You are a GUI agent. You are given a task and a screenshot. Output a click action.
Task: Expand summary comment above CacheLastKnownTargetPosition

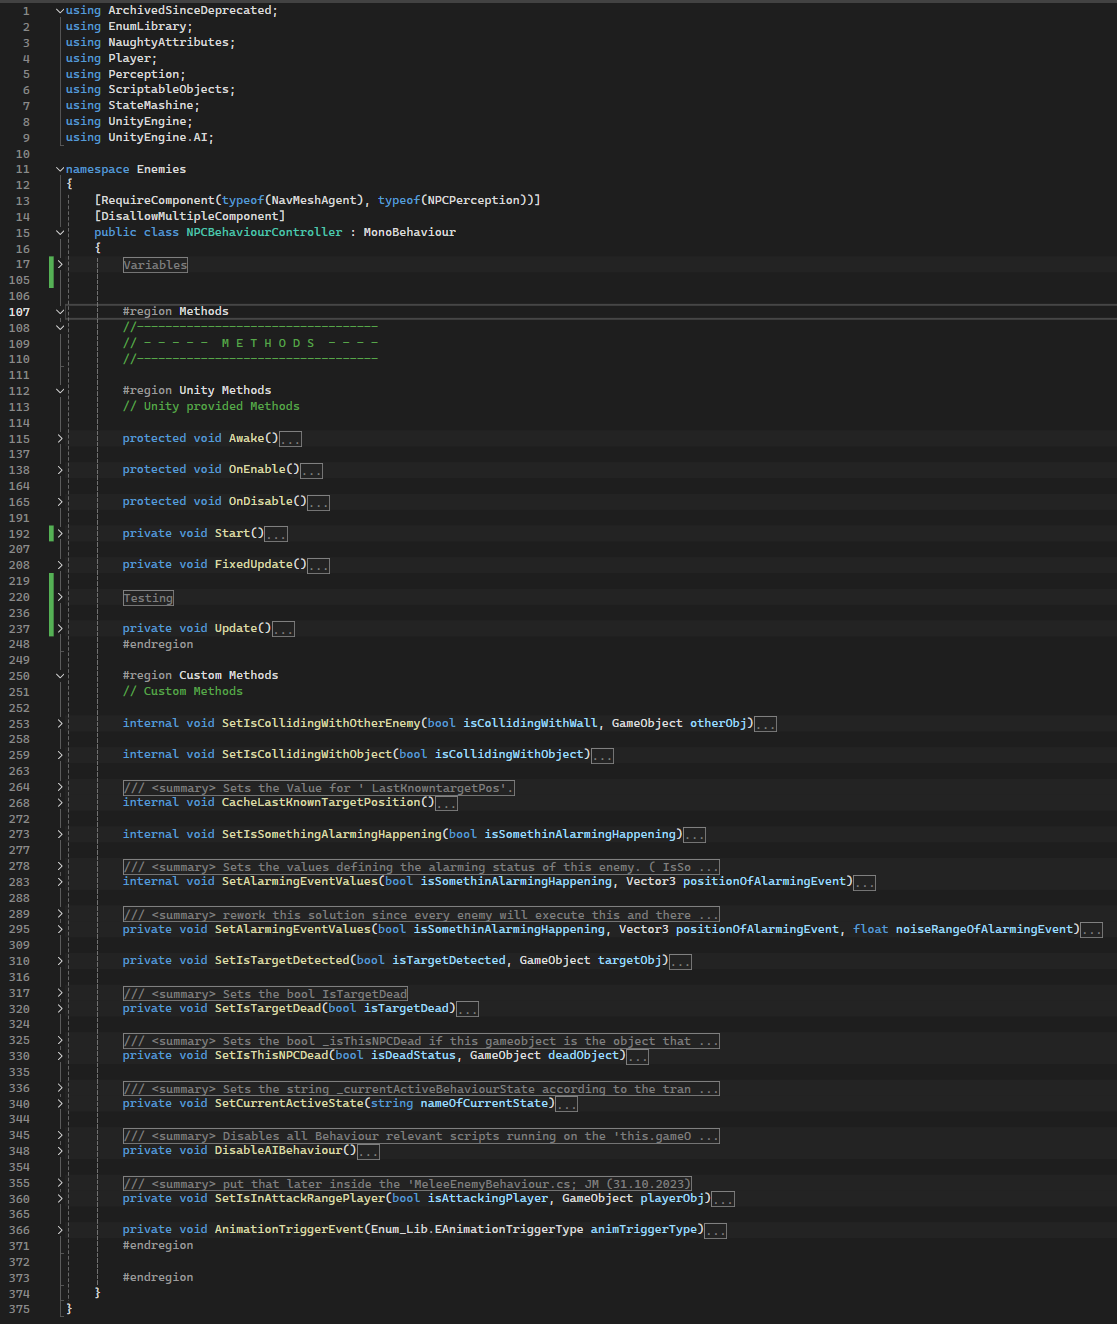318,788
